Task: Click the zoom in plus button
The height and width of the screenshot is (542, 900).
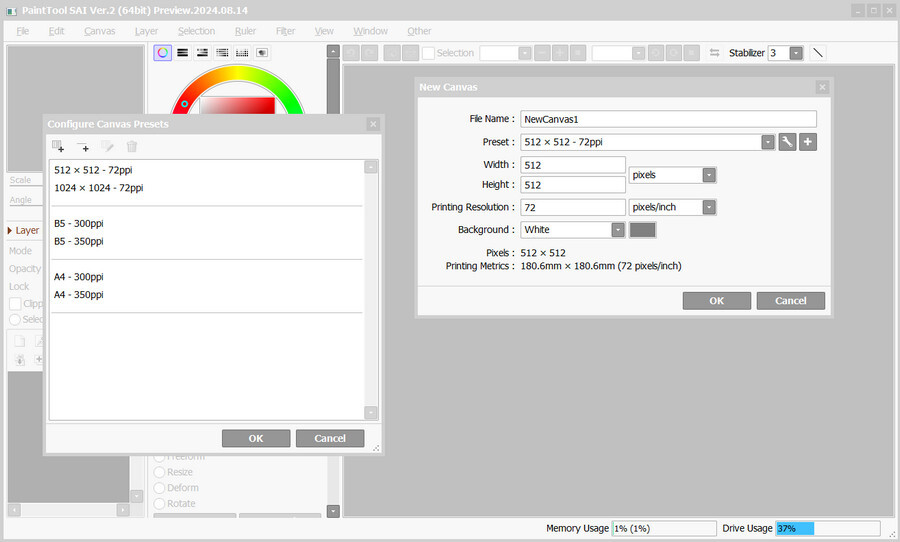Action: coord(560,53)
